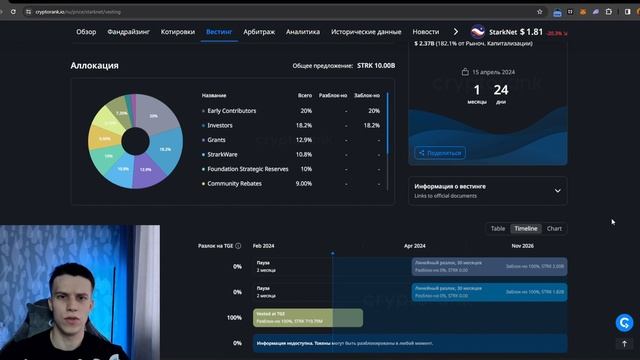
Task: Switch to the Котировки tab
Action: tap(178, 32)
